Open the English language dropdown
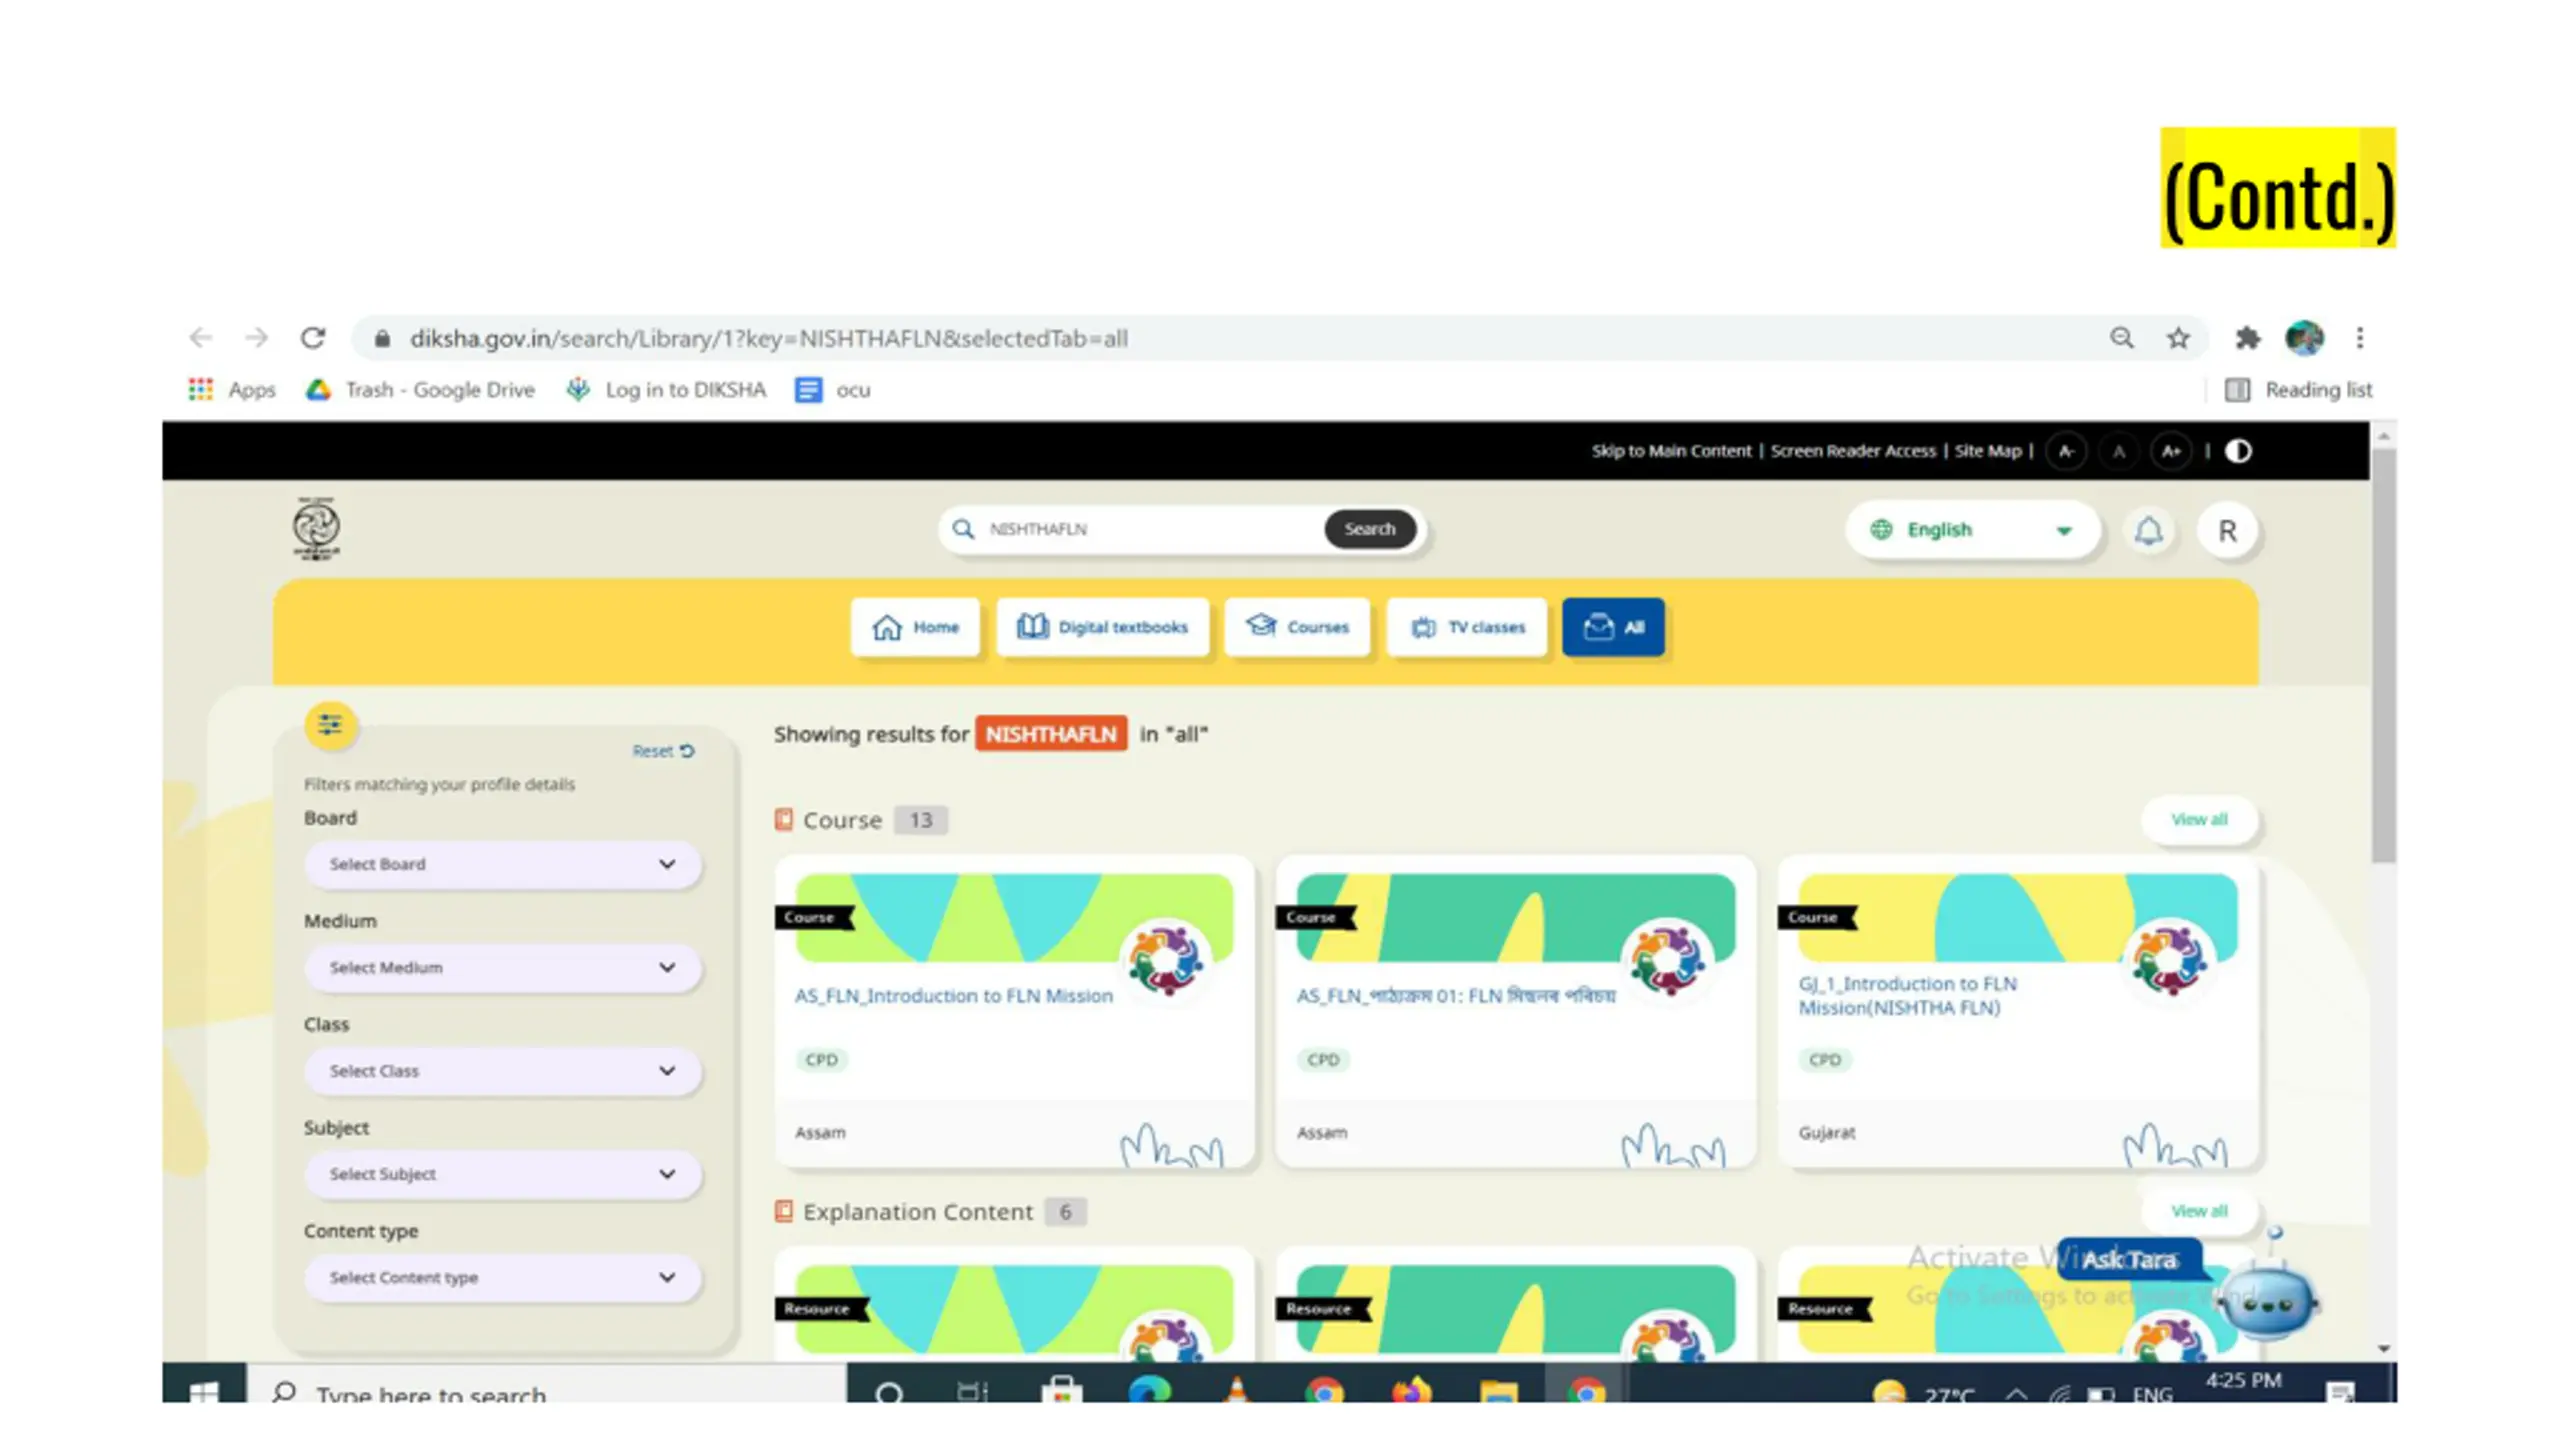The height and width of the screenshot is (1440, 2560). coord(1970,530)
